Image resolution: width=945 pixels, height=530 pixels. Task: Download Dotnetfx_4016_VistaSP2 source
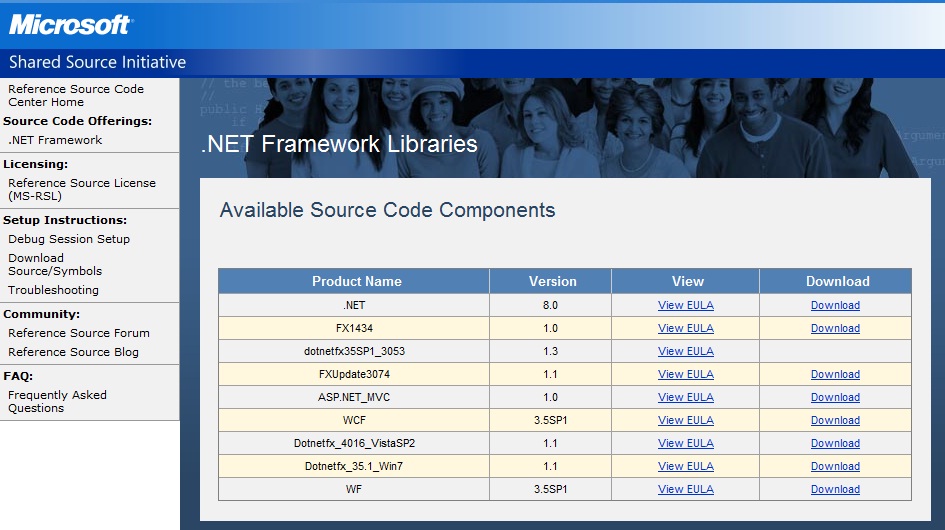(835, 443)
